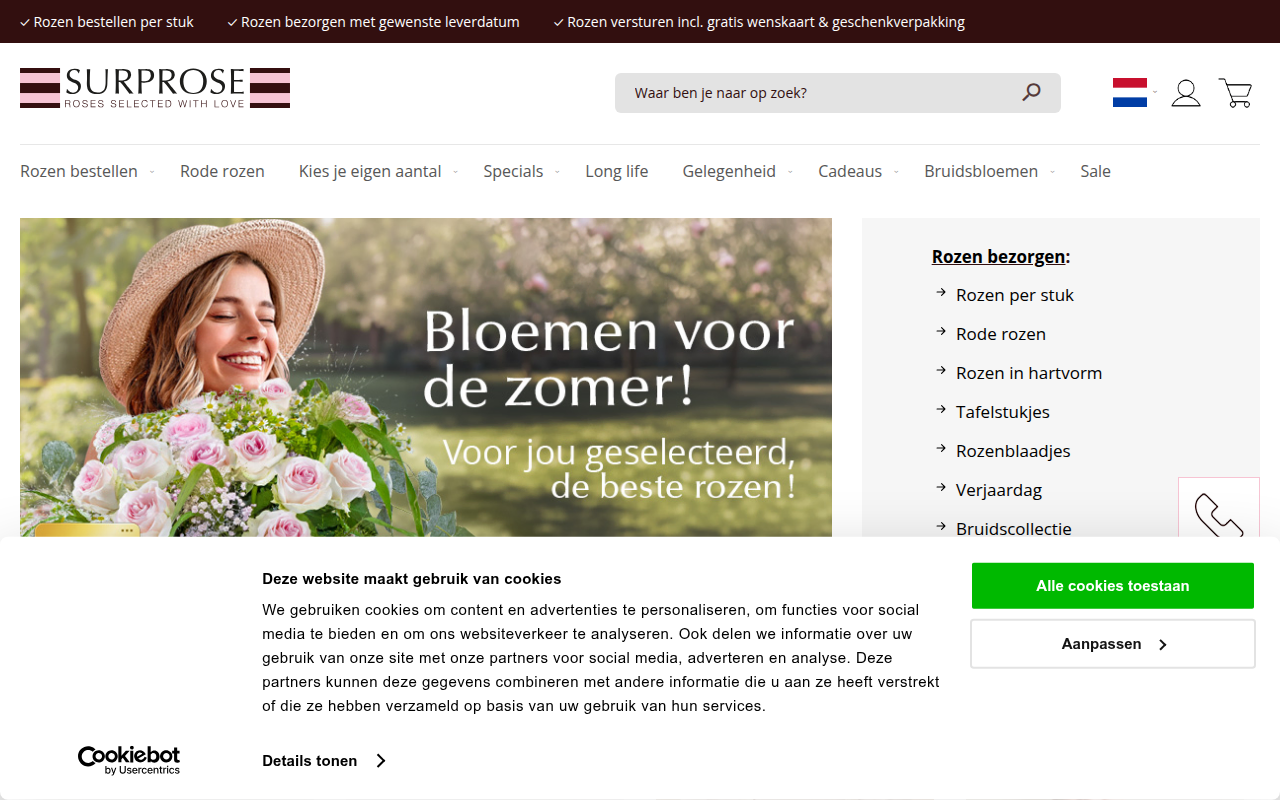Open Rozen in hartvorm link
Viewport: 1280px width, 800px height.
click(x=1029, y=373)
